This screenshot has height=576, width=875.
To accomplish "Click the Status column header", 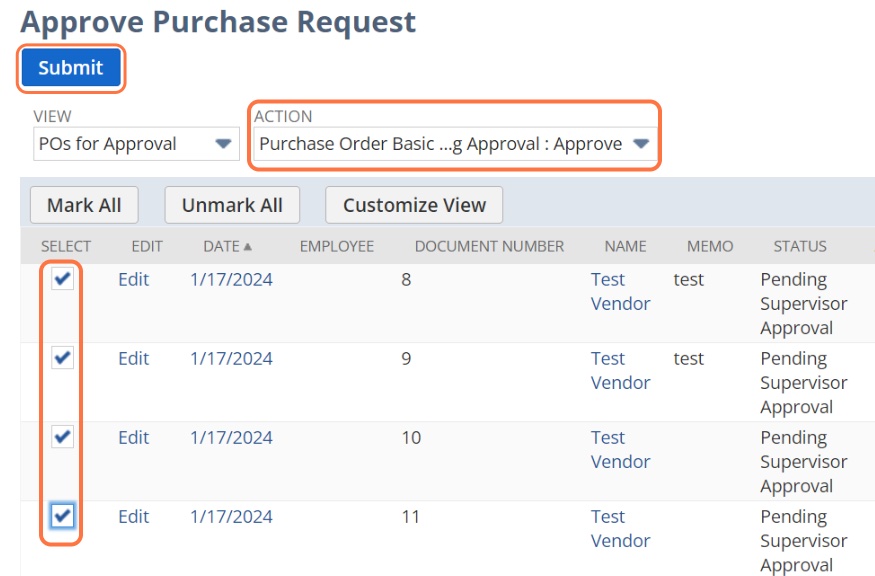I will (x=799, y=246).
